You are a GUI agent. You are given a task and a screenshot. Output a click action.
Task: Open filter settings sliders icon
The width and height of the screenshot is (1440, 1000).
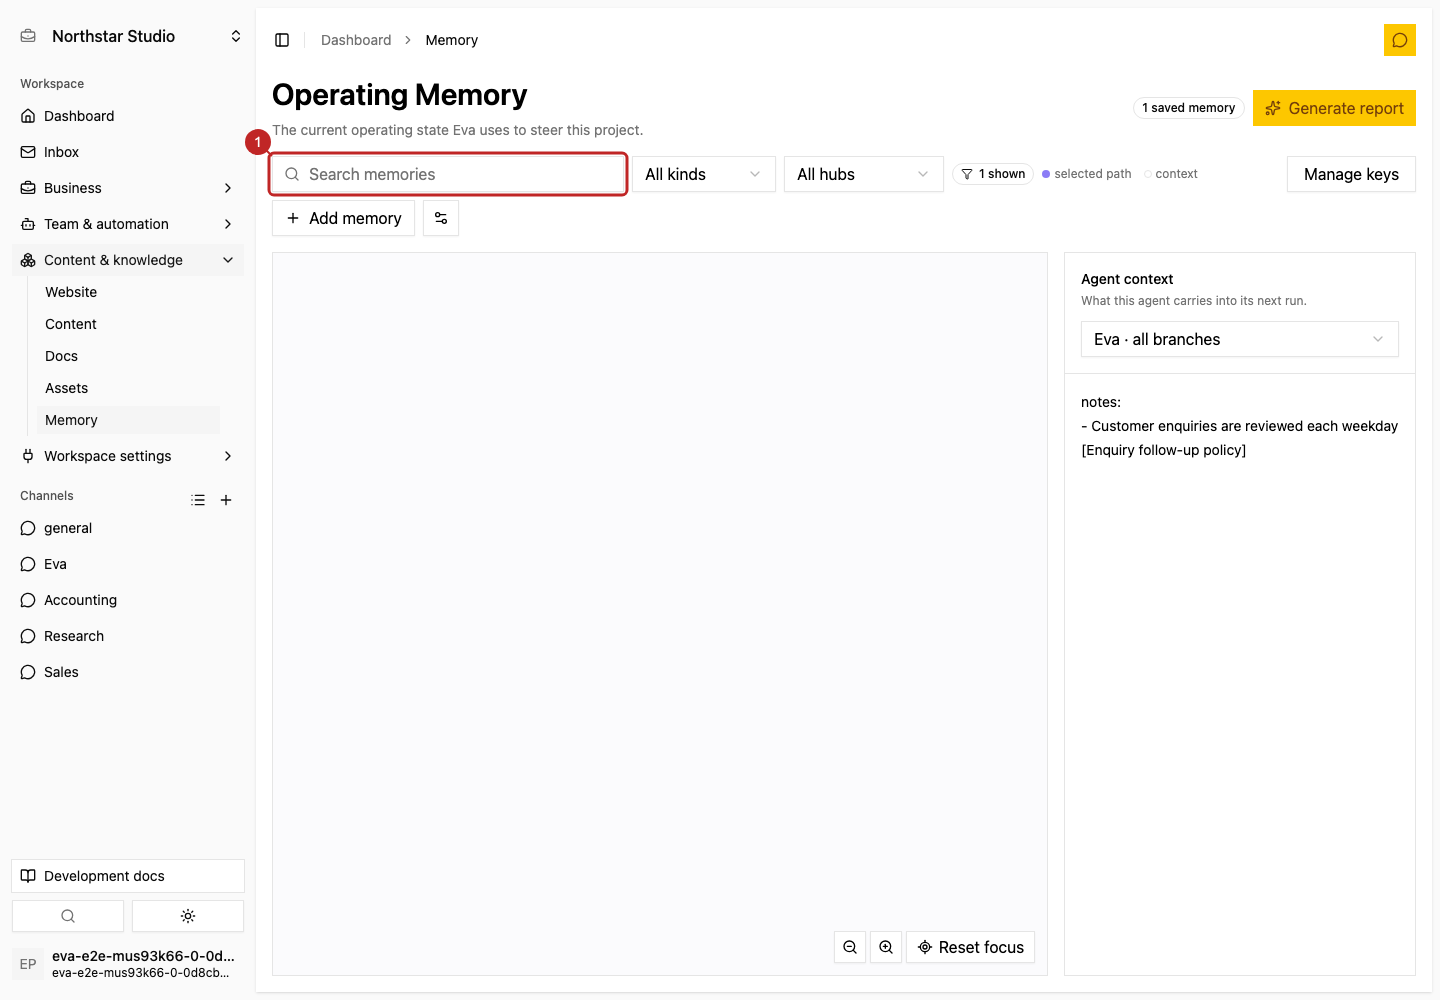tap(441, 218)
